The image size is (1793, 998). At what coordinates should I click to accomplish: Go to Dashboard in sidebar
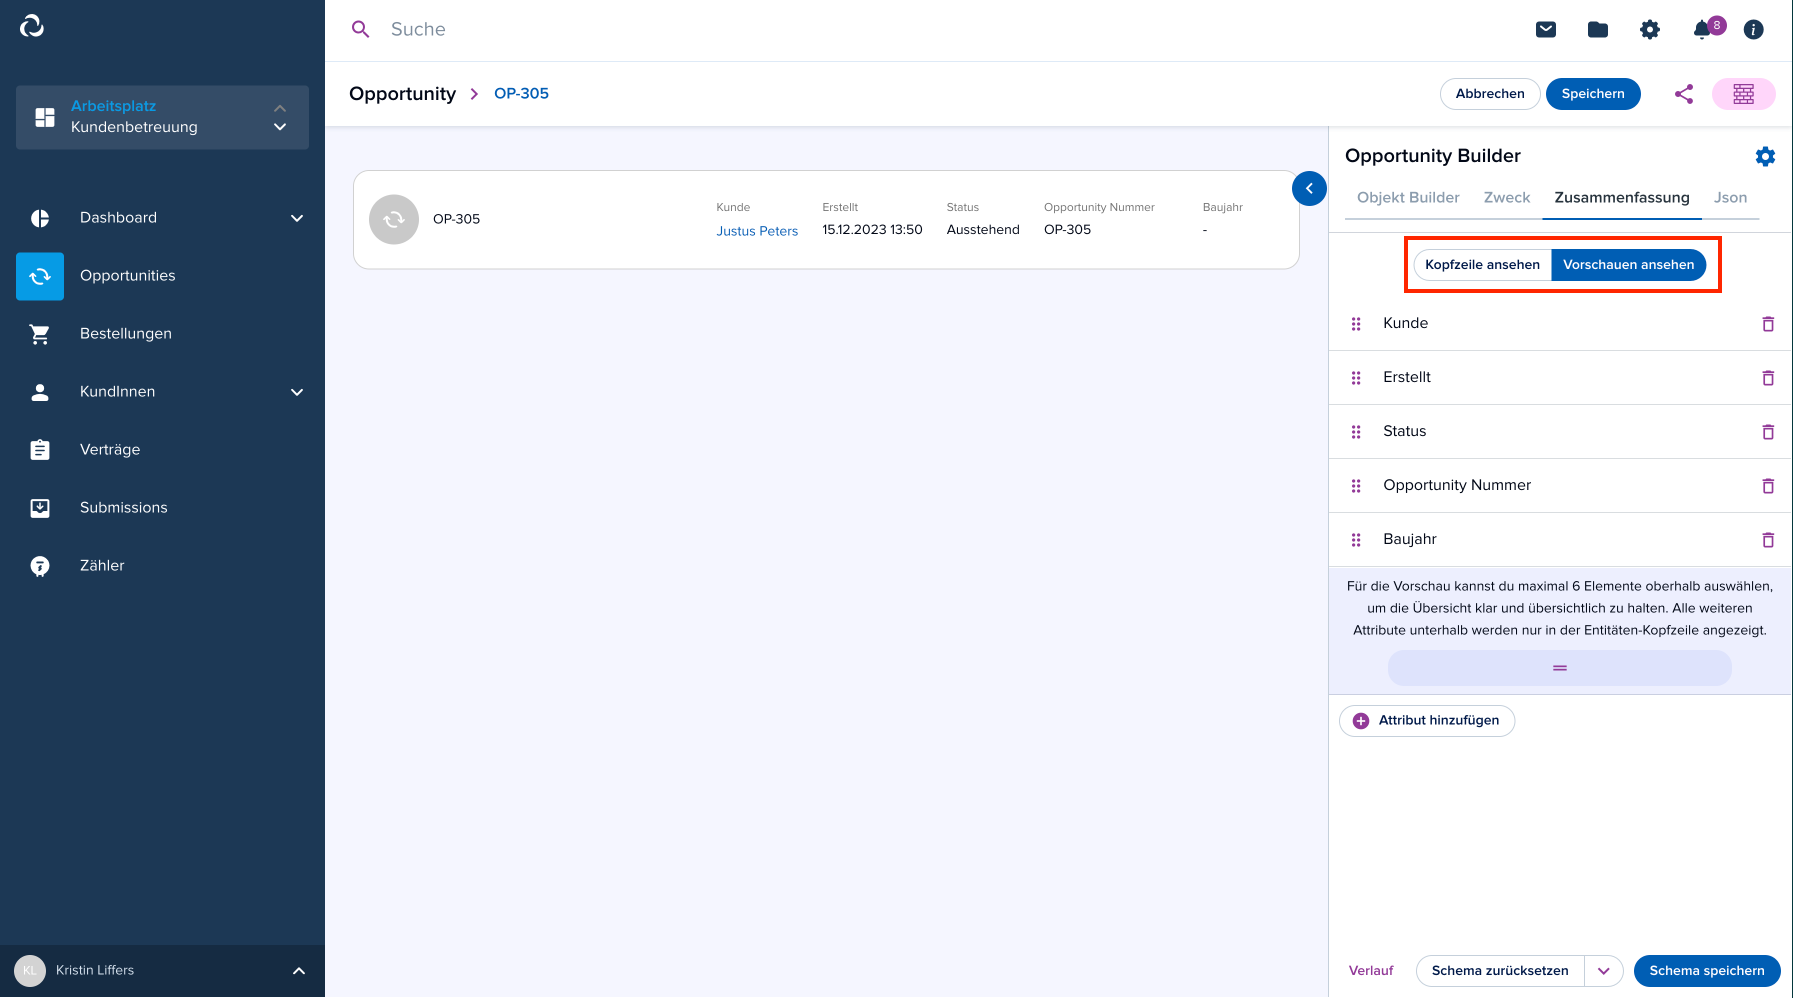pos(118,218)
